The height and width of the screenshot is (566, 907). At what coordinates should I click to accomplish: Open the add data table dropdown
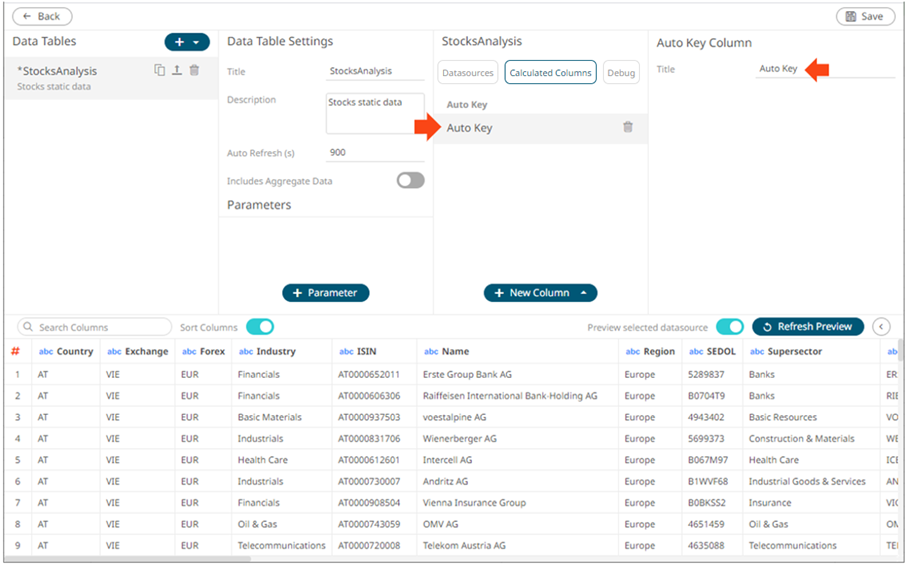tap(188, 42)
